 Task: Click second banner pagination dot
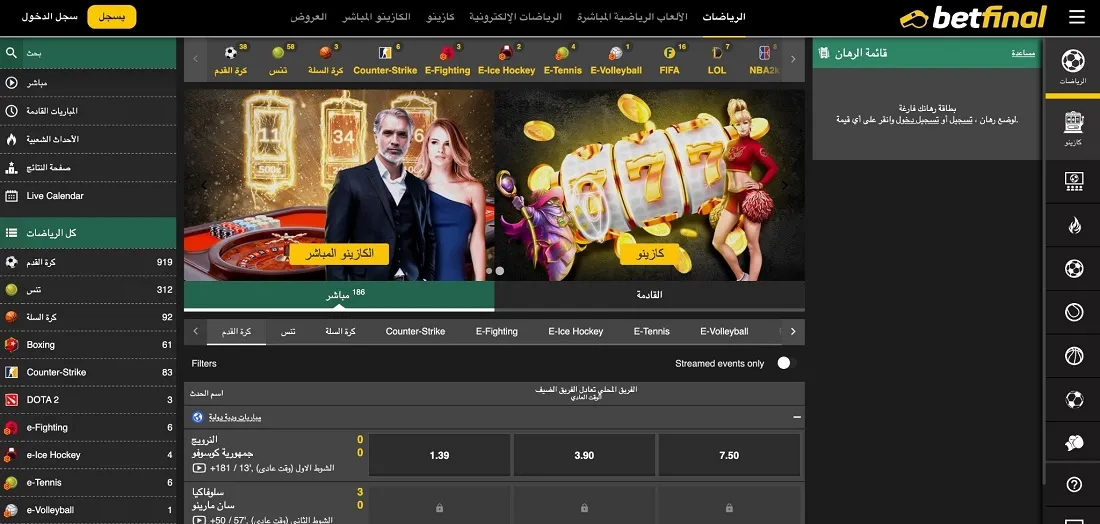[499, 271]
